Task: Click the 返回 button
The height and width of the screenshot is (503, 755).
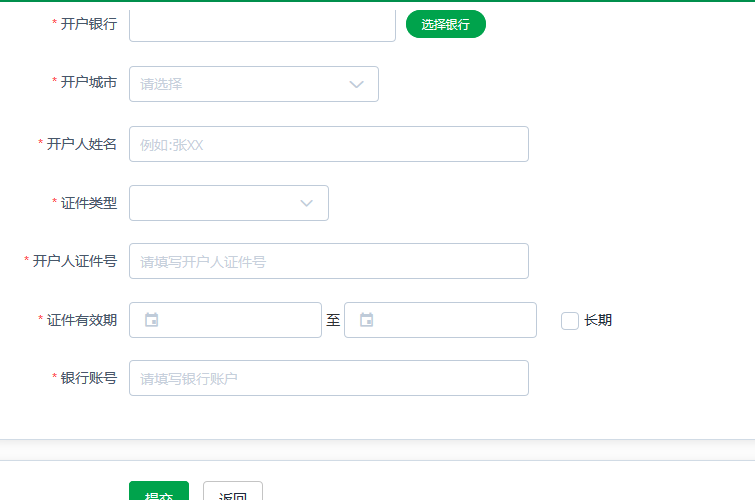Action: 232,492
